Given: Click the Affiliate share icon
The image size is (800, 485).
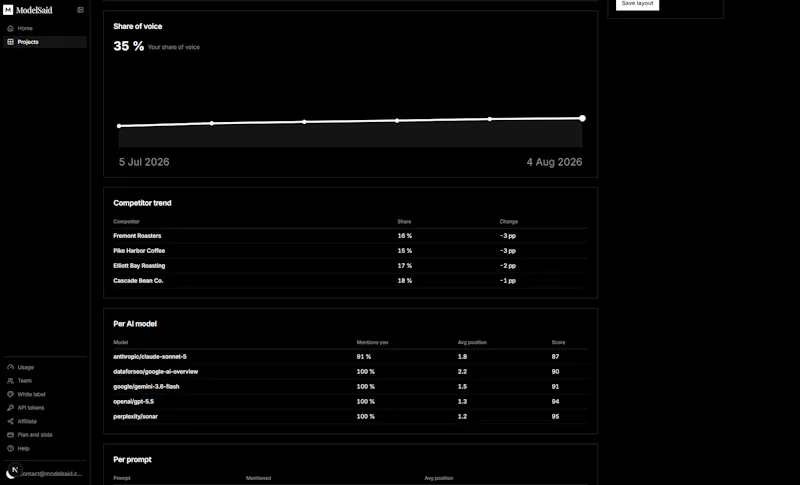Looking at the screenshot, I should 10,421.
